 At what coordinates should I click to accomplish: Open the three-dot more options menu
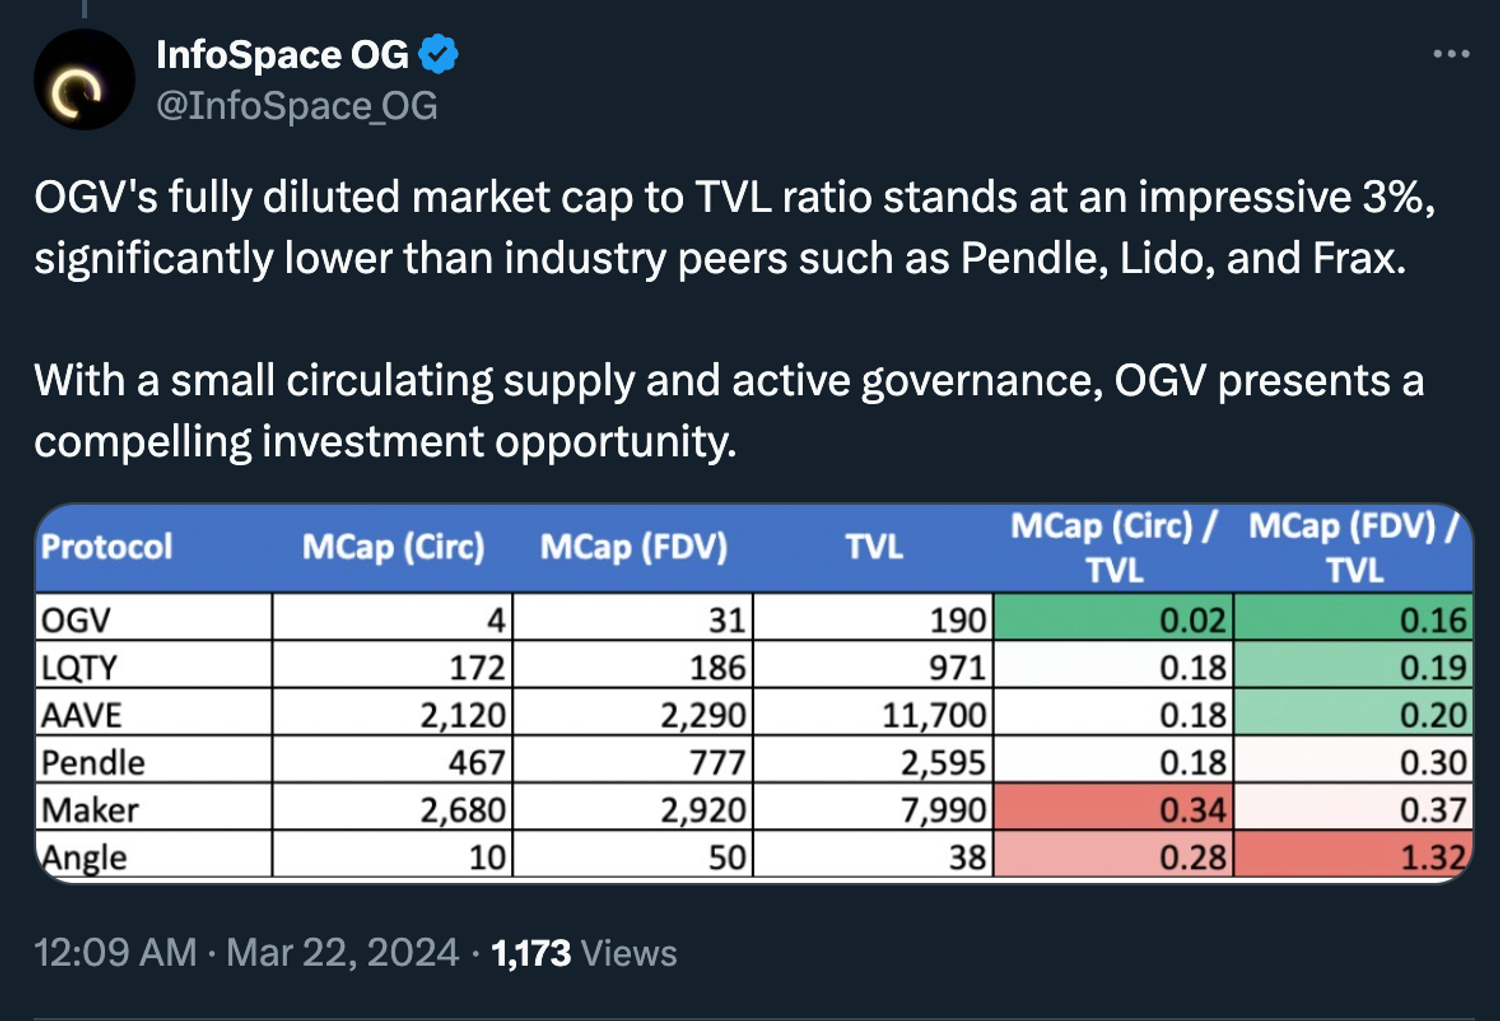(x=1450, y=54)
